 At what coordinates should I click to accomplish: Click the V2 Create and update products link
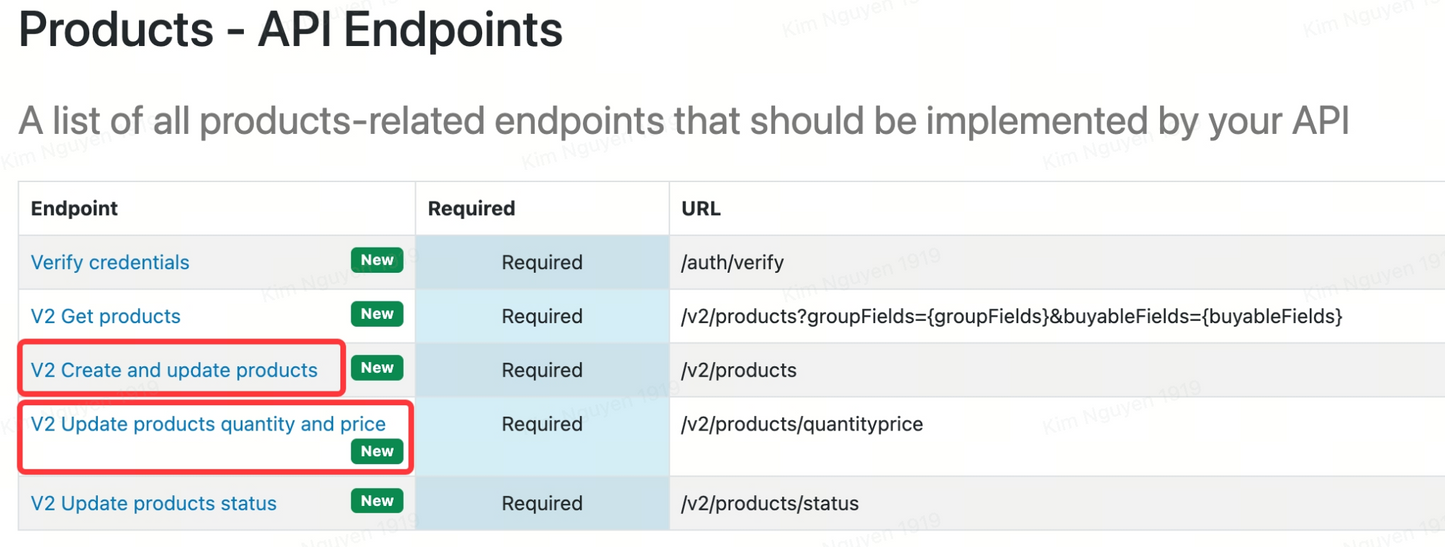click(174, 371)
